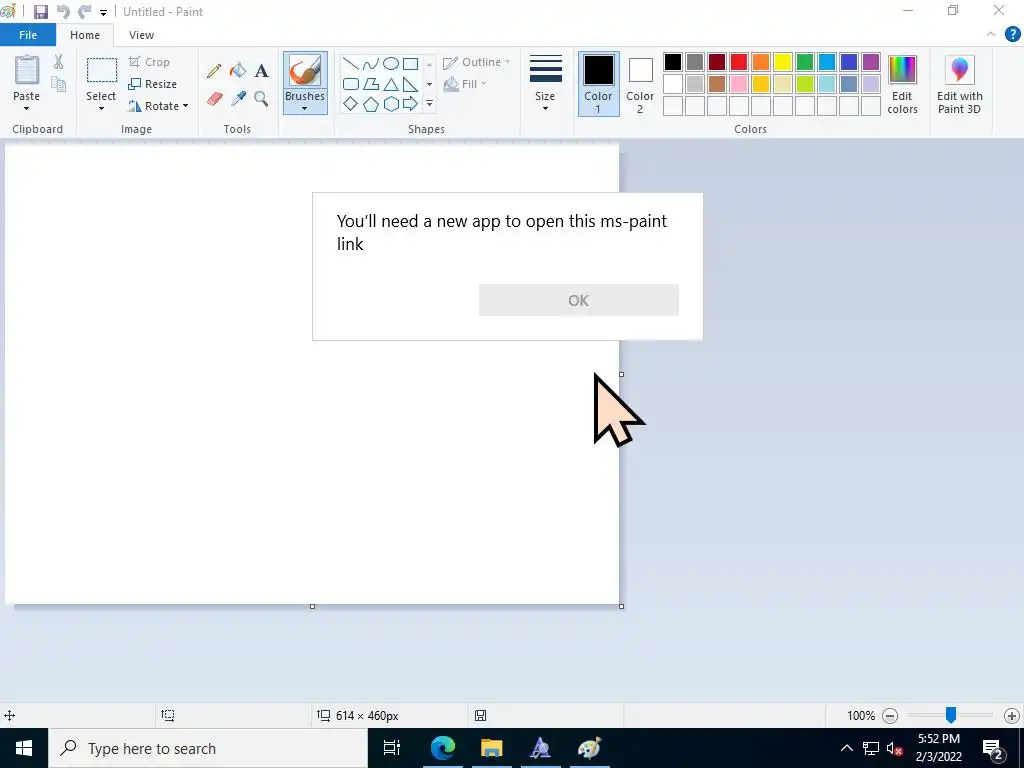Click the Copy icon in Clipboard group

click(59, 84)
